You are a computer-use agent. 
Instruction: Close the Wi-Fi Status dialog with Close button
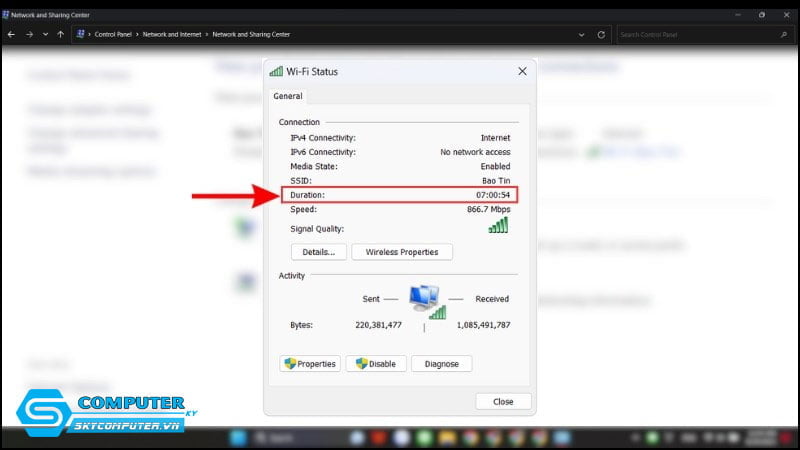503,401
